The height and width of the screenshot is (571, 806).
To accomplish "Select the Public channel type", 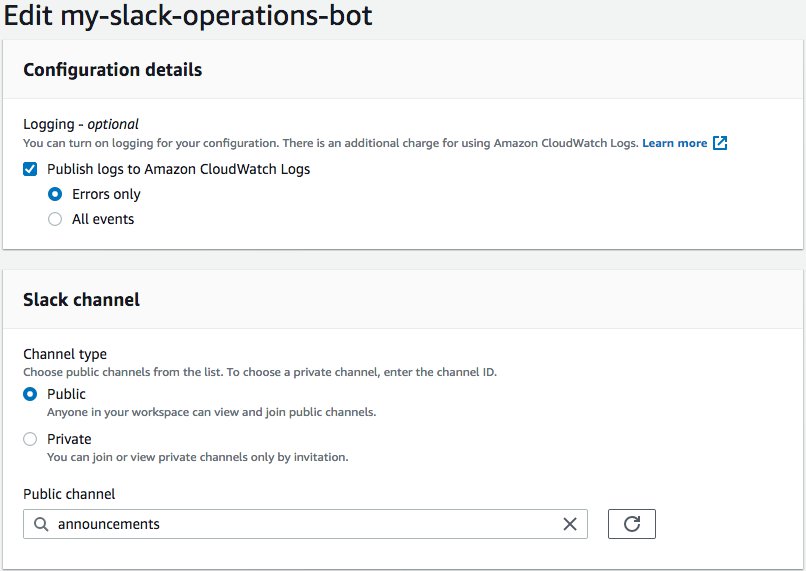I will pyautogui.click(x=30, y=394).
